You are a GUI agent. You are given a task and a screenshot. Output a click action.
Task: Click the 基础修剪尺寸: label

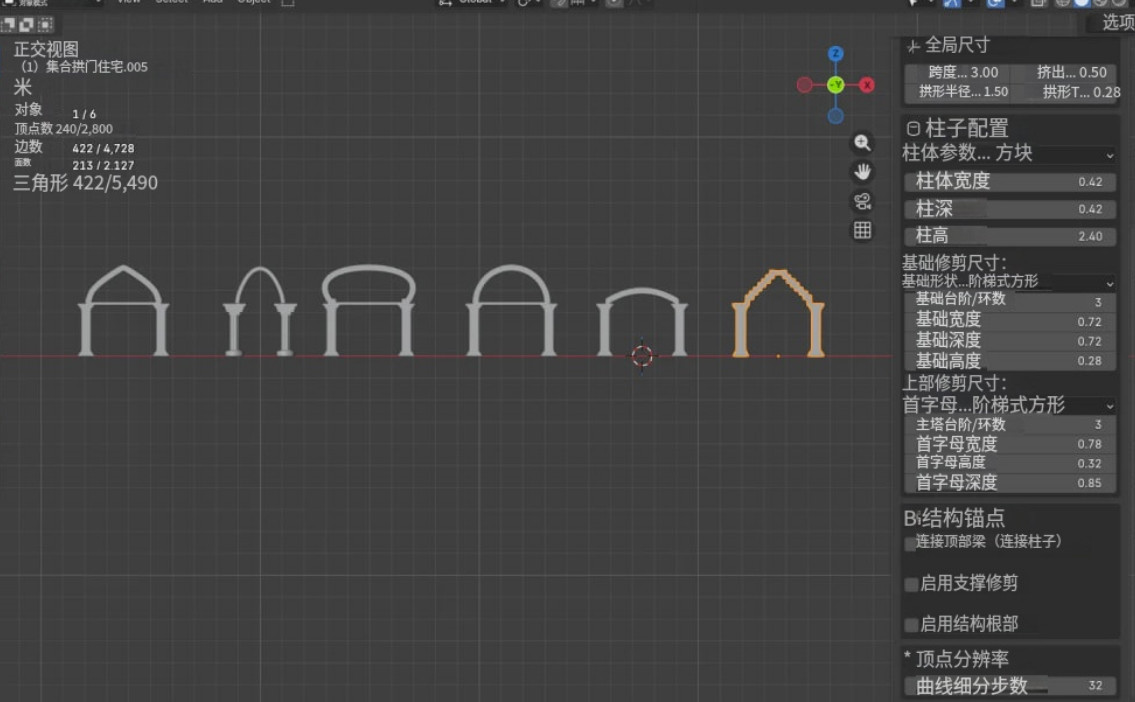pos(953,263)
